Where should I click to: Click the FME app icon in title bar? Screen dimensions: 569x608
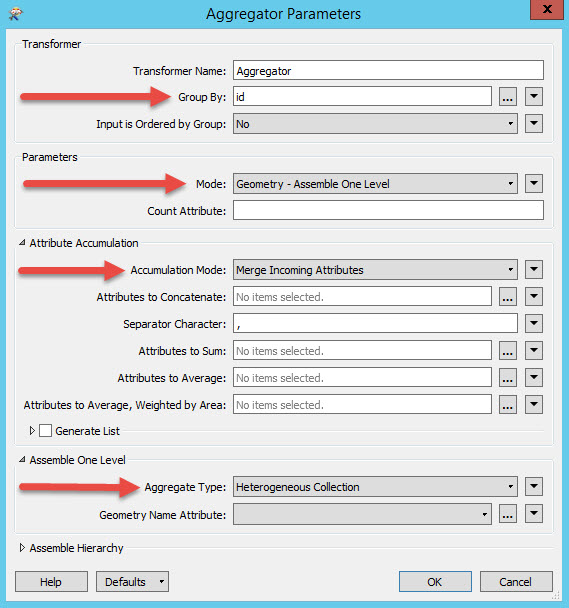(x=16, y=14)
